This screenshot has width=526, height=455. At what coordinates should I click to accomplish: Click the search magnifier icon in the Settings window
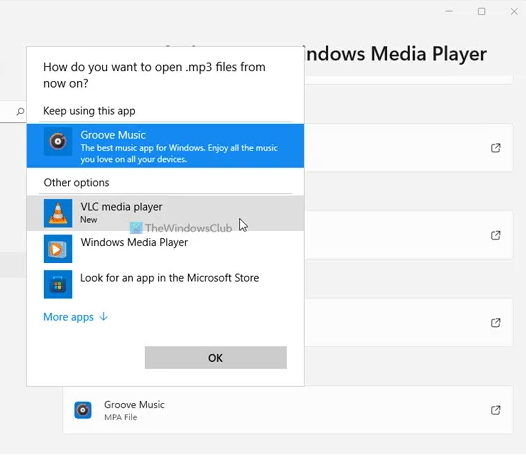point(20,111)
